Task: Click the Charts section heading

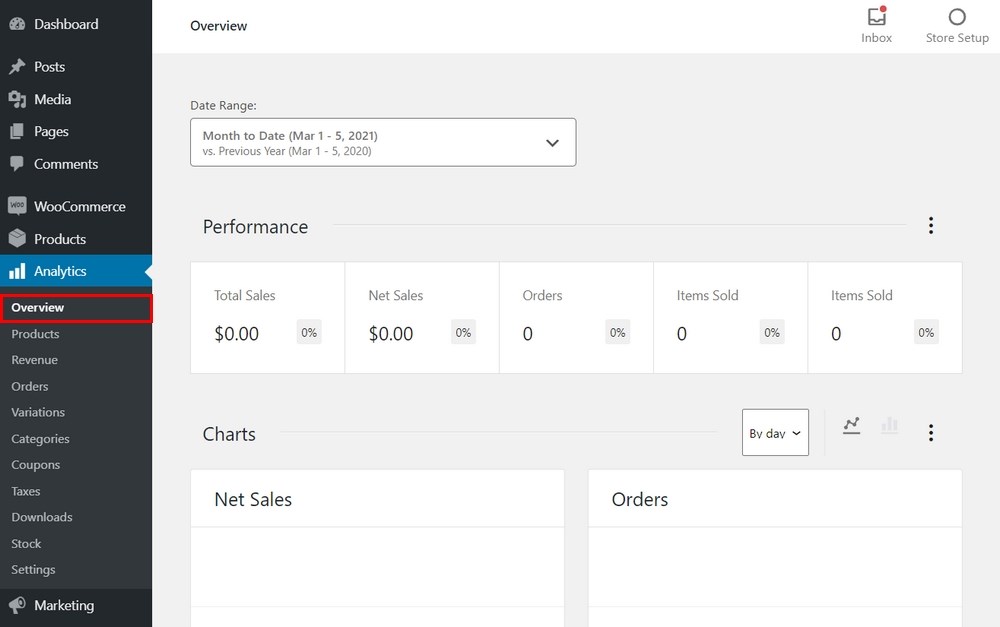Action: pos(229,434)
